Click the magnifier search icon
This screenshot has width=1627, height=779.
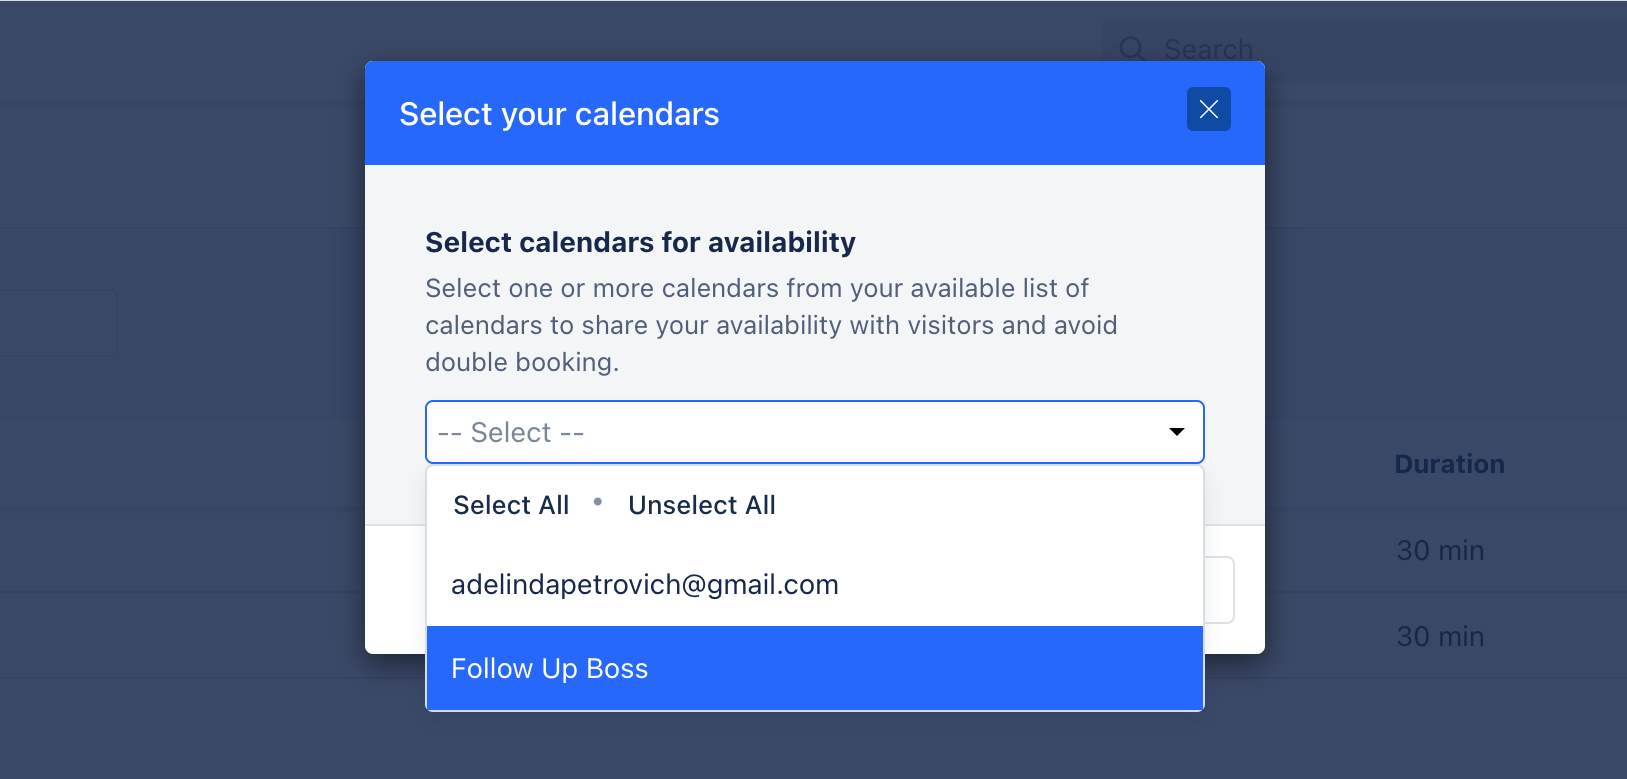point(1132,49)
